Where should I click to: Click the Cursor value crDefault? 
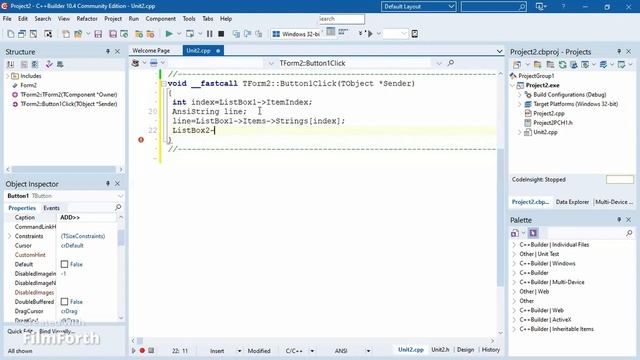tap(72, 246)
